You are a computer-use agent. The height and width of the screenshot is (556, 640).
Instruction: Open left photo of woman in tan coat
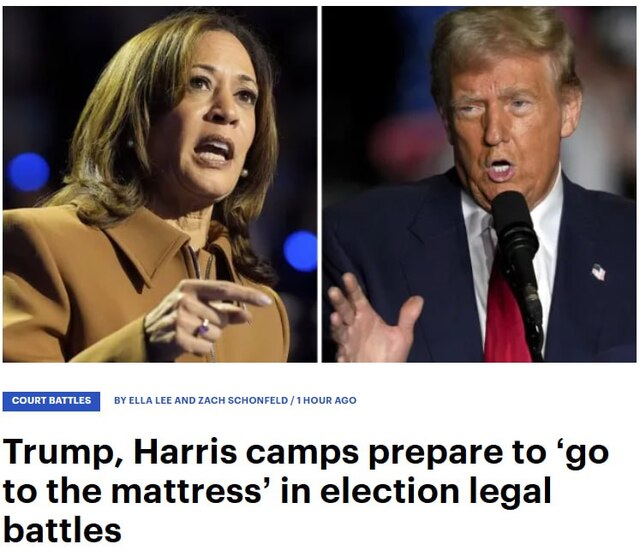point(160,184)
